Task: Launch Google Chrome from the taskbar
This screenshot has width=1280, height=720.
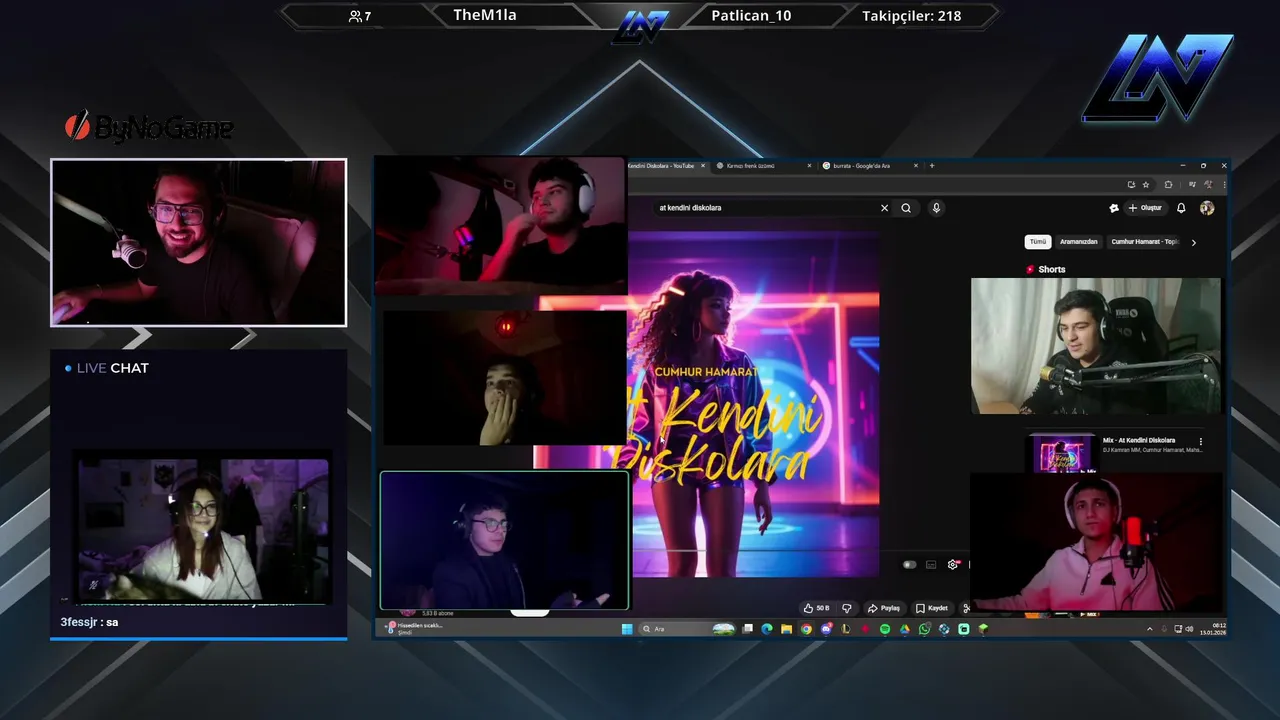Action: 806,629
